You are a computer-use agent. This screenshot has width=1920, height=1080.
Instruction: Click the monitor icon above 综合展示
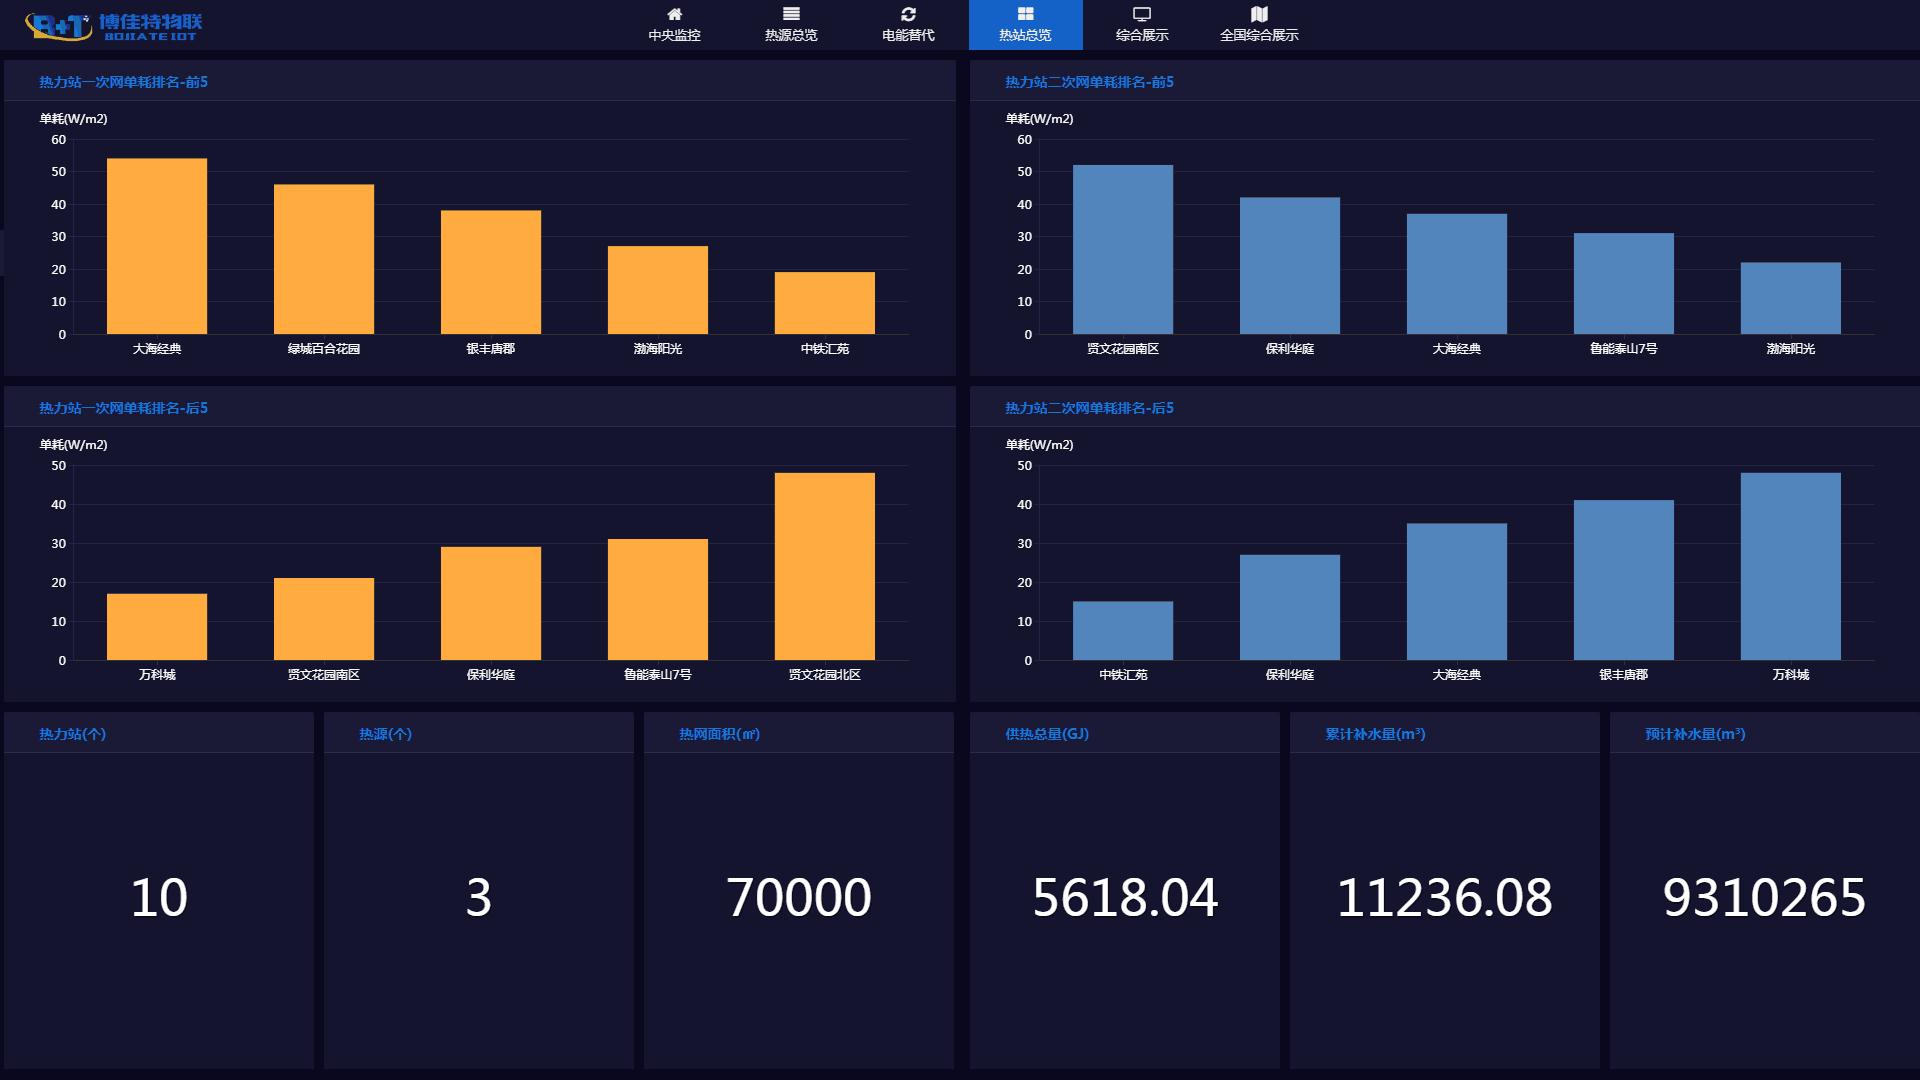click(1142, 14)
